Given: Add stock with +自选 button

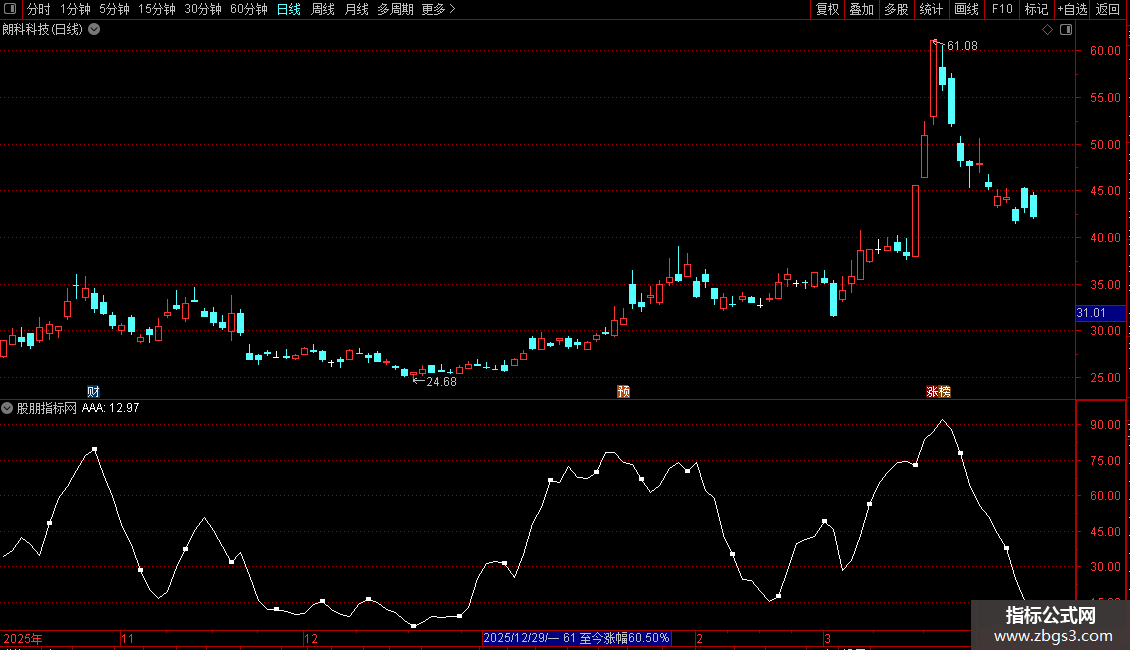Looking at the screenshot, I should click(1072, 9).
